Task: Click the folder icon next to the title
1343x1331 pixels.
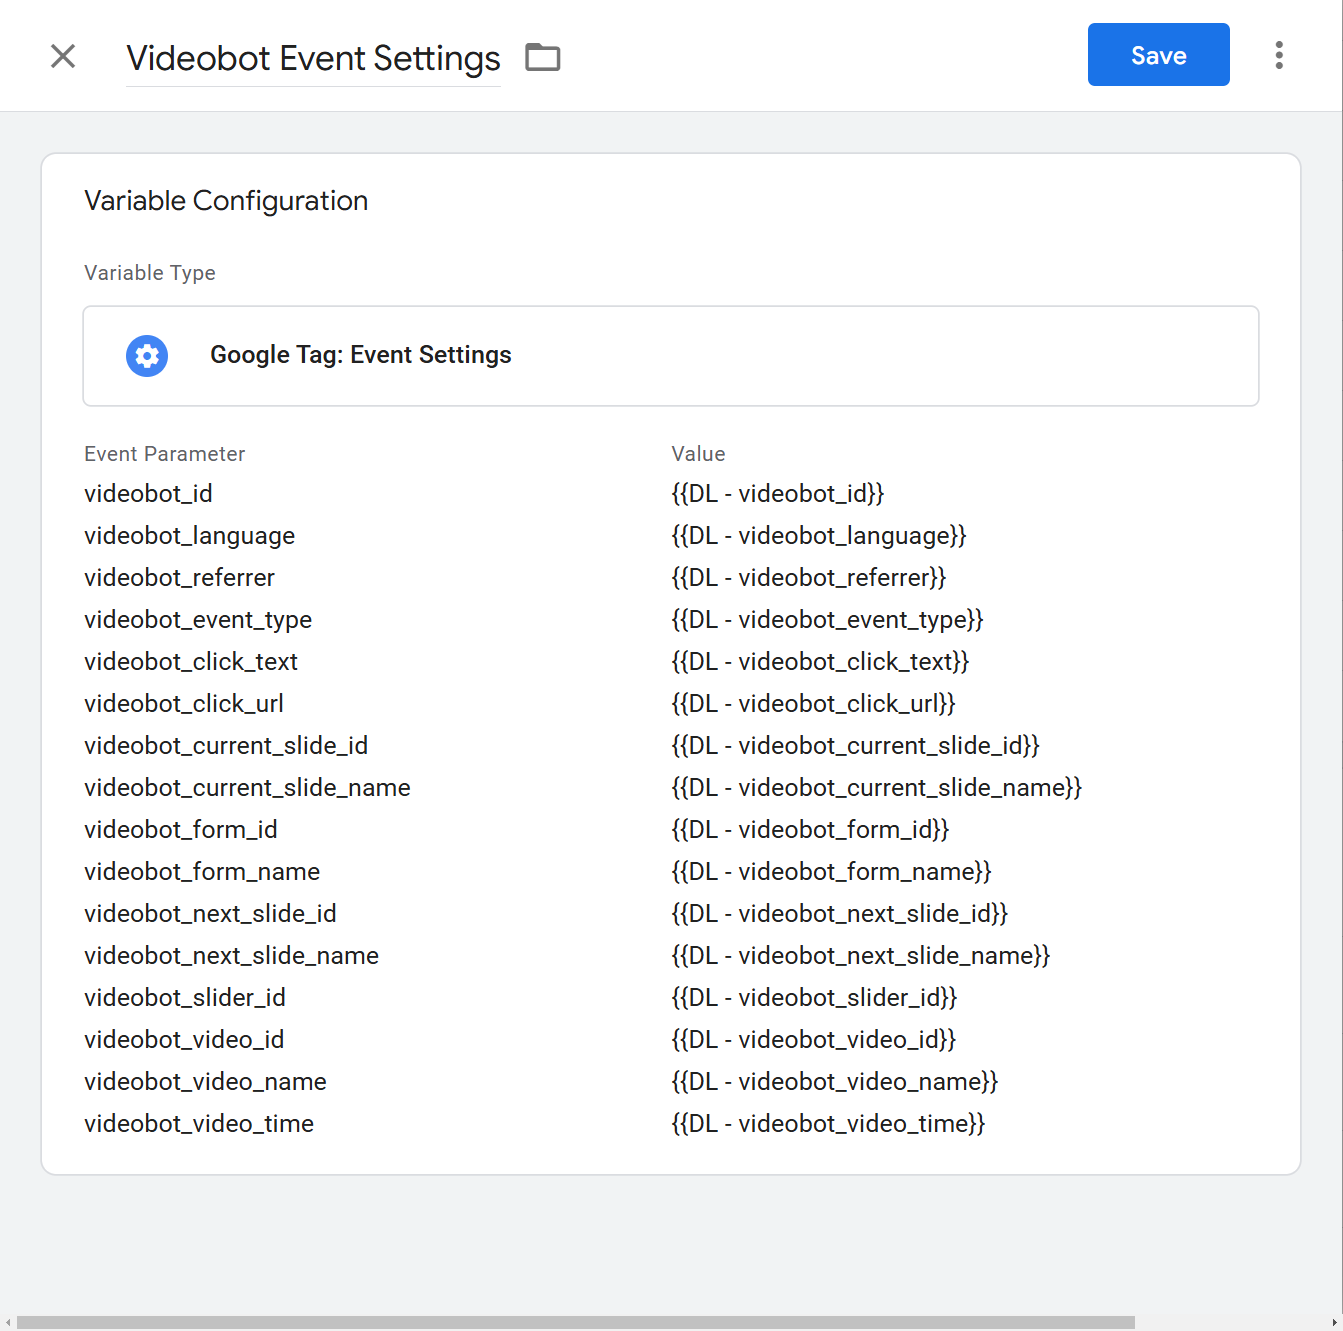Action: 543,57
